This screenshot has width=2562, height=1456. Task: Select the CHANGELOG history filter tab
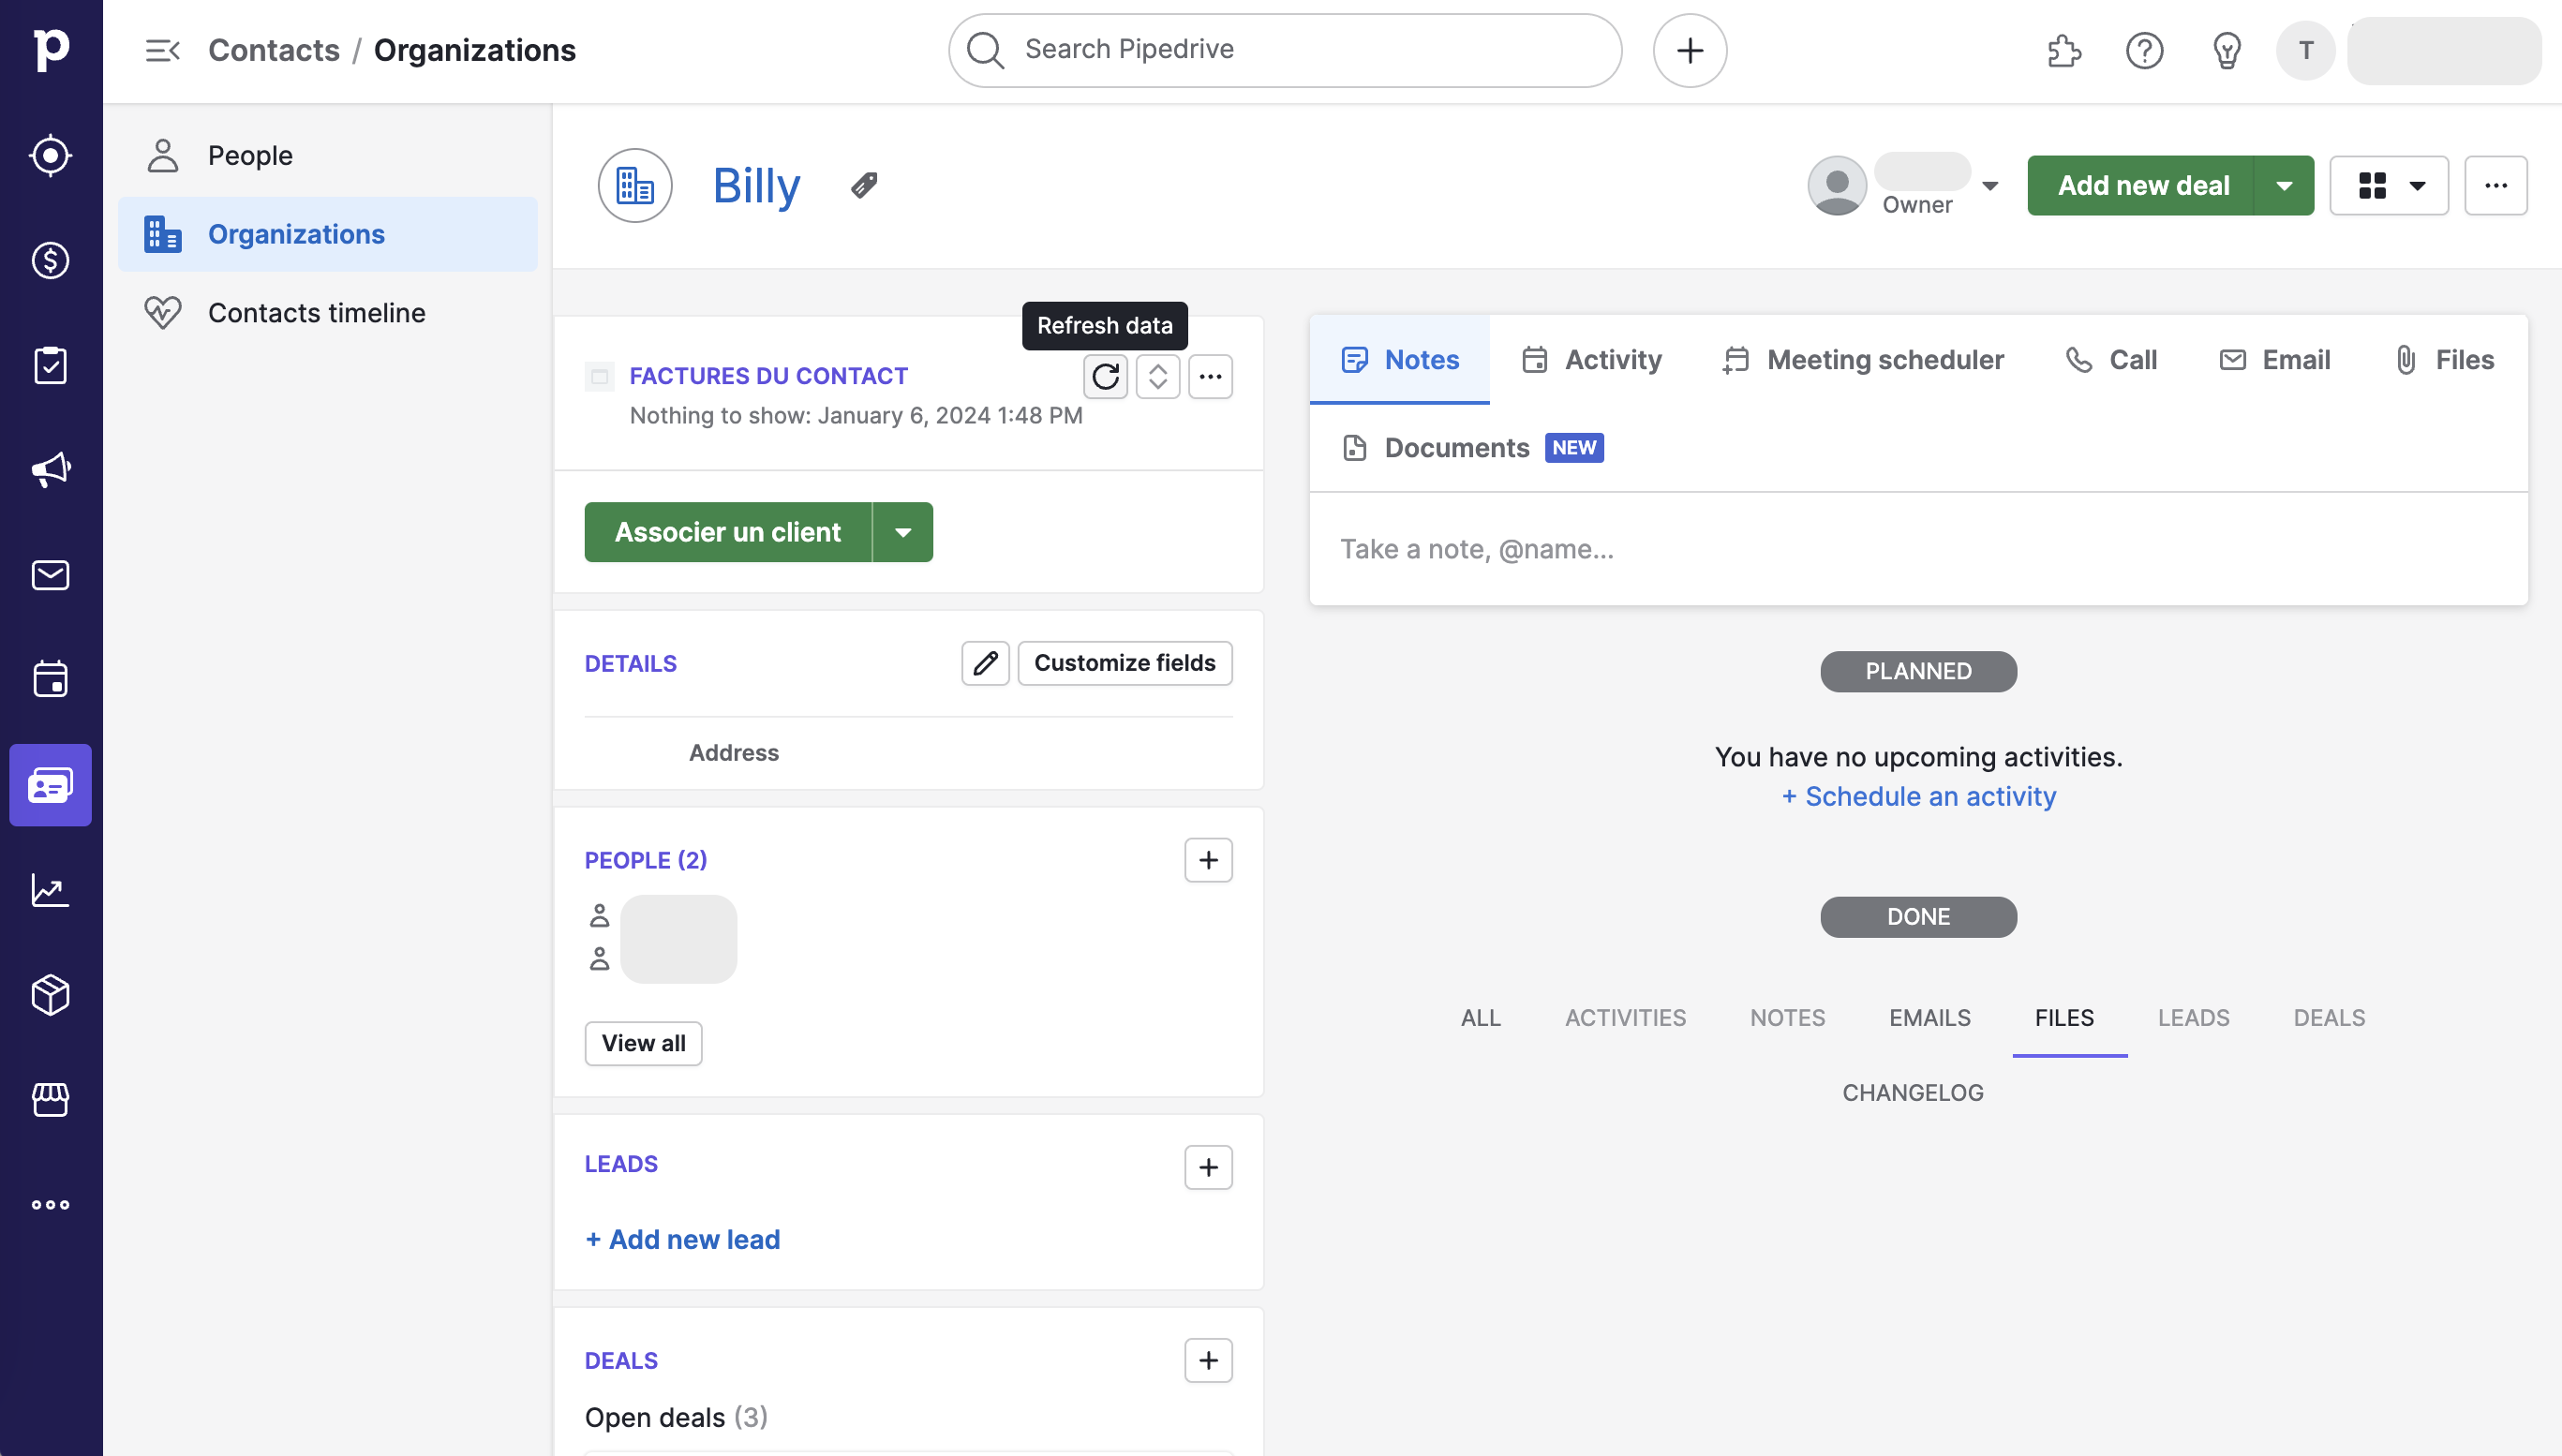(x=1912, y=1093)
